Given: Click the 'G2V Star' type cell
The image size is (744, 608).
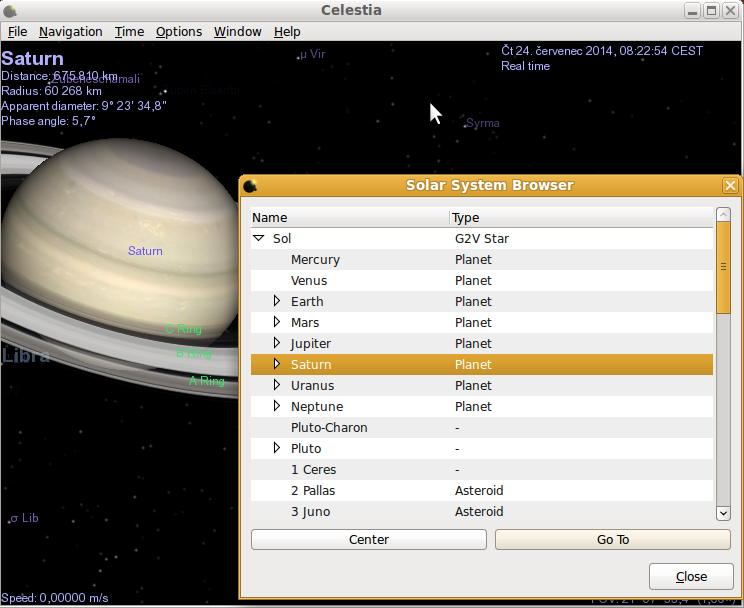Looking at the screenshot, I should point(482,238).
